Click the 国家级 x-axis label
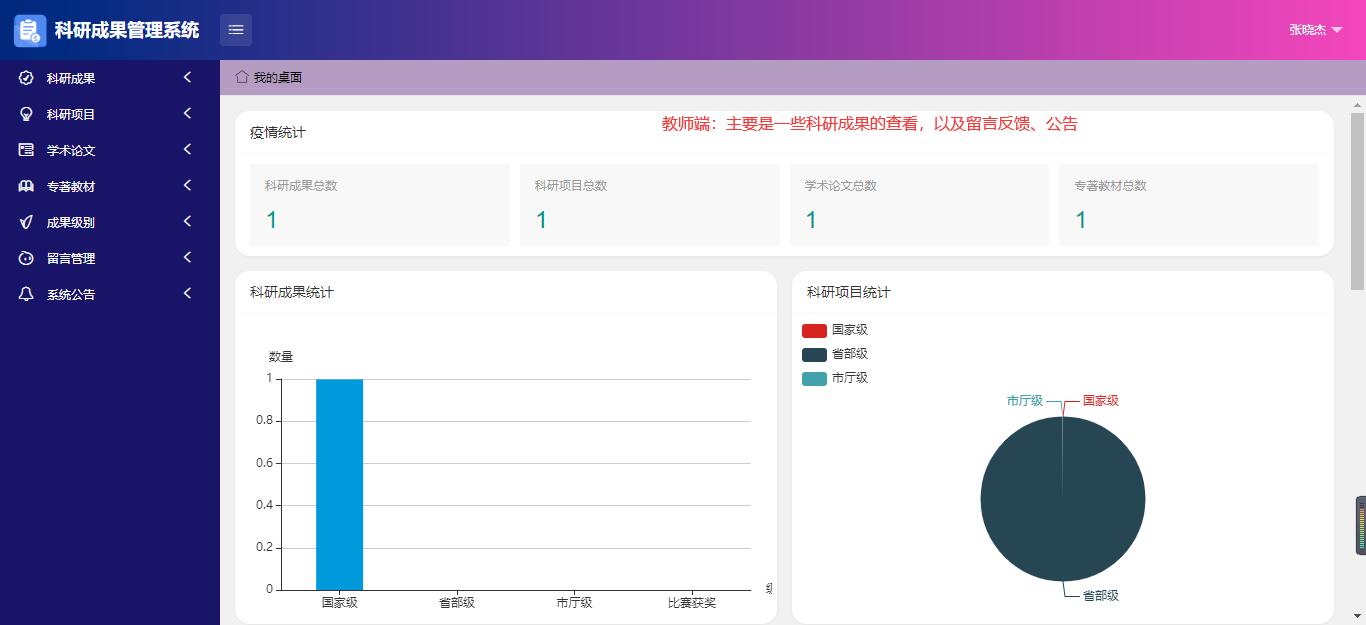Image resolution: width=1366 pixels, height=625 pixels. (x=339, y=603)
